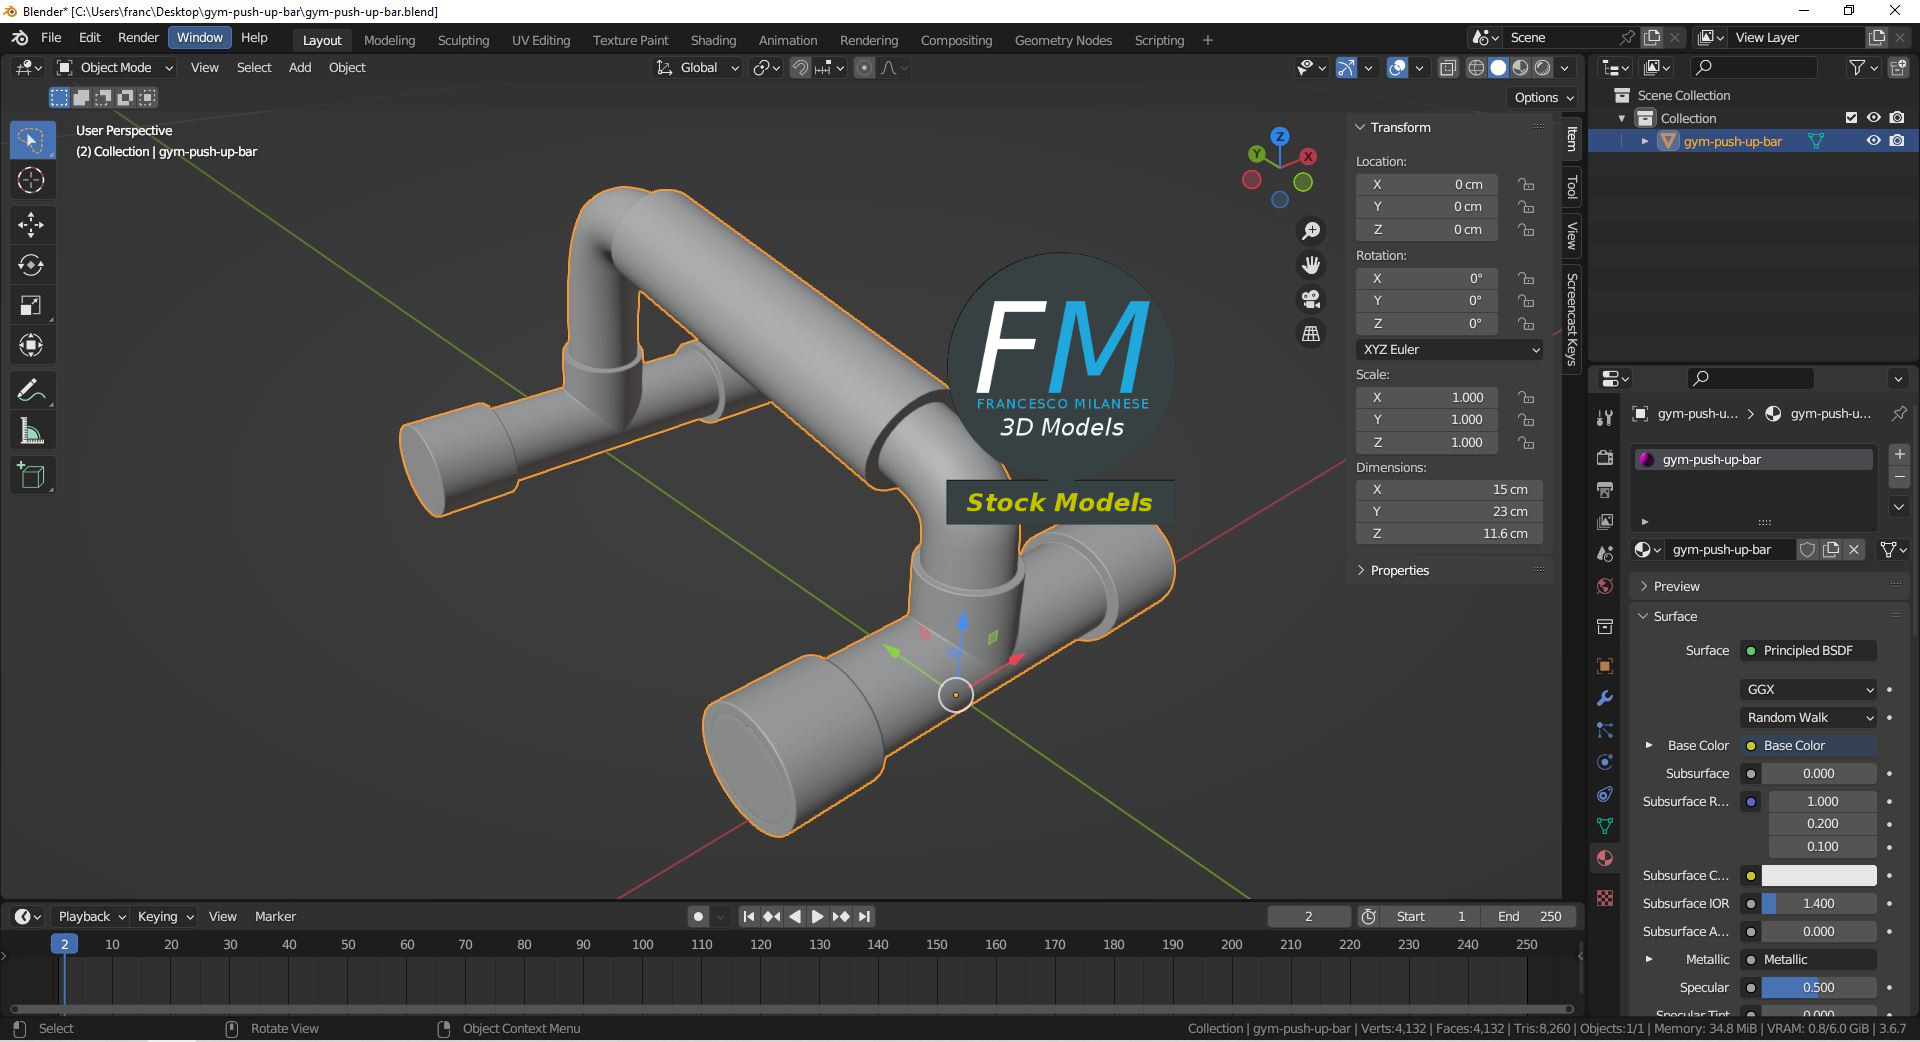This screenshot has height=1042, width=1920.
Task: Activate the Scale tool
Action: click(31, 306)
